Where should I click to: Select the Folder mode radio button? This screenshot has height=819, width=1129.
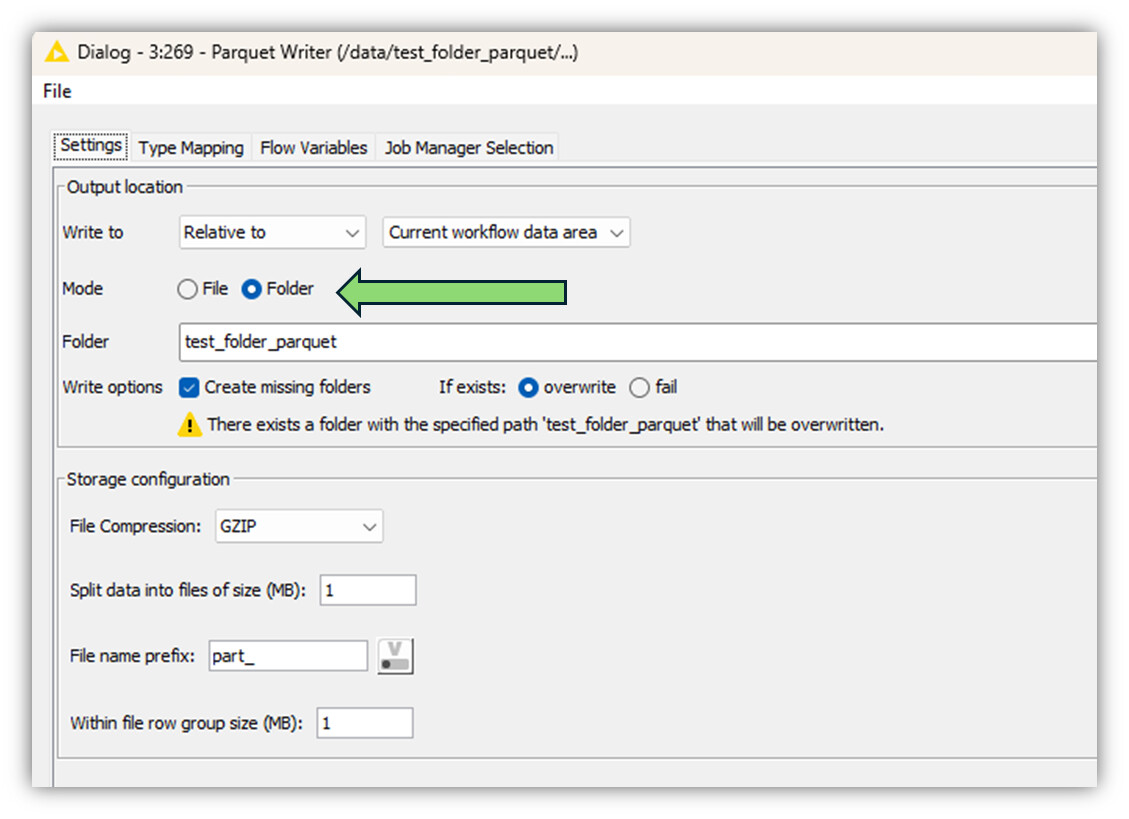click(x=252, y=289)
